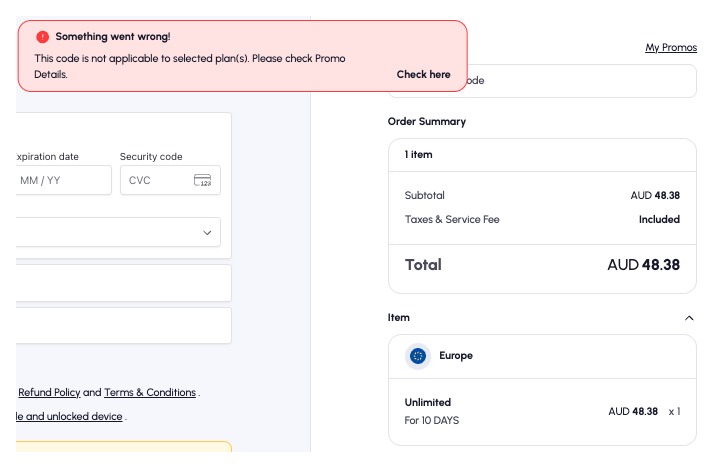Click the Europe plan name
The height and width of the screenshot is (468, 718).
(456, 356)
